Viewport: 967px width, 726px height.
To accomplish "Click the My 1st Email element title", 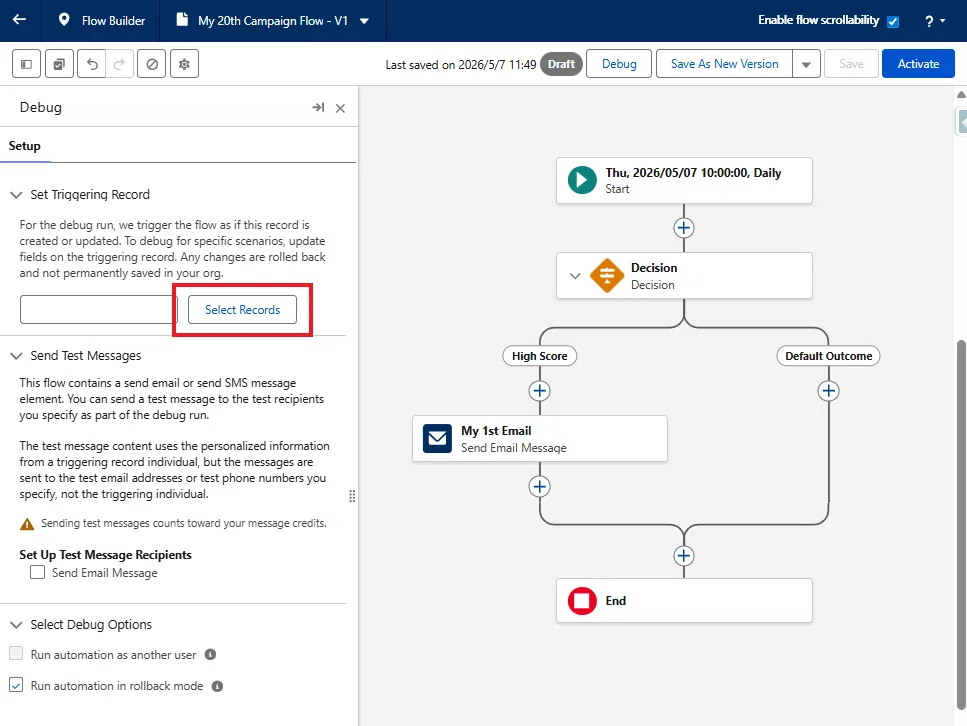I will (496, 431).
